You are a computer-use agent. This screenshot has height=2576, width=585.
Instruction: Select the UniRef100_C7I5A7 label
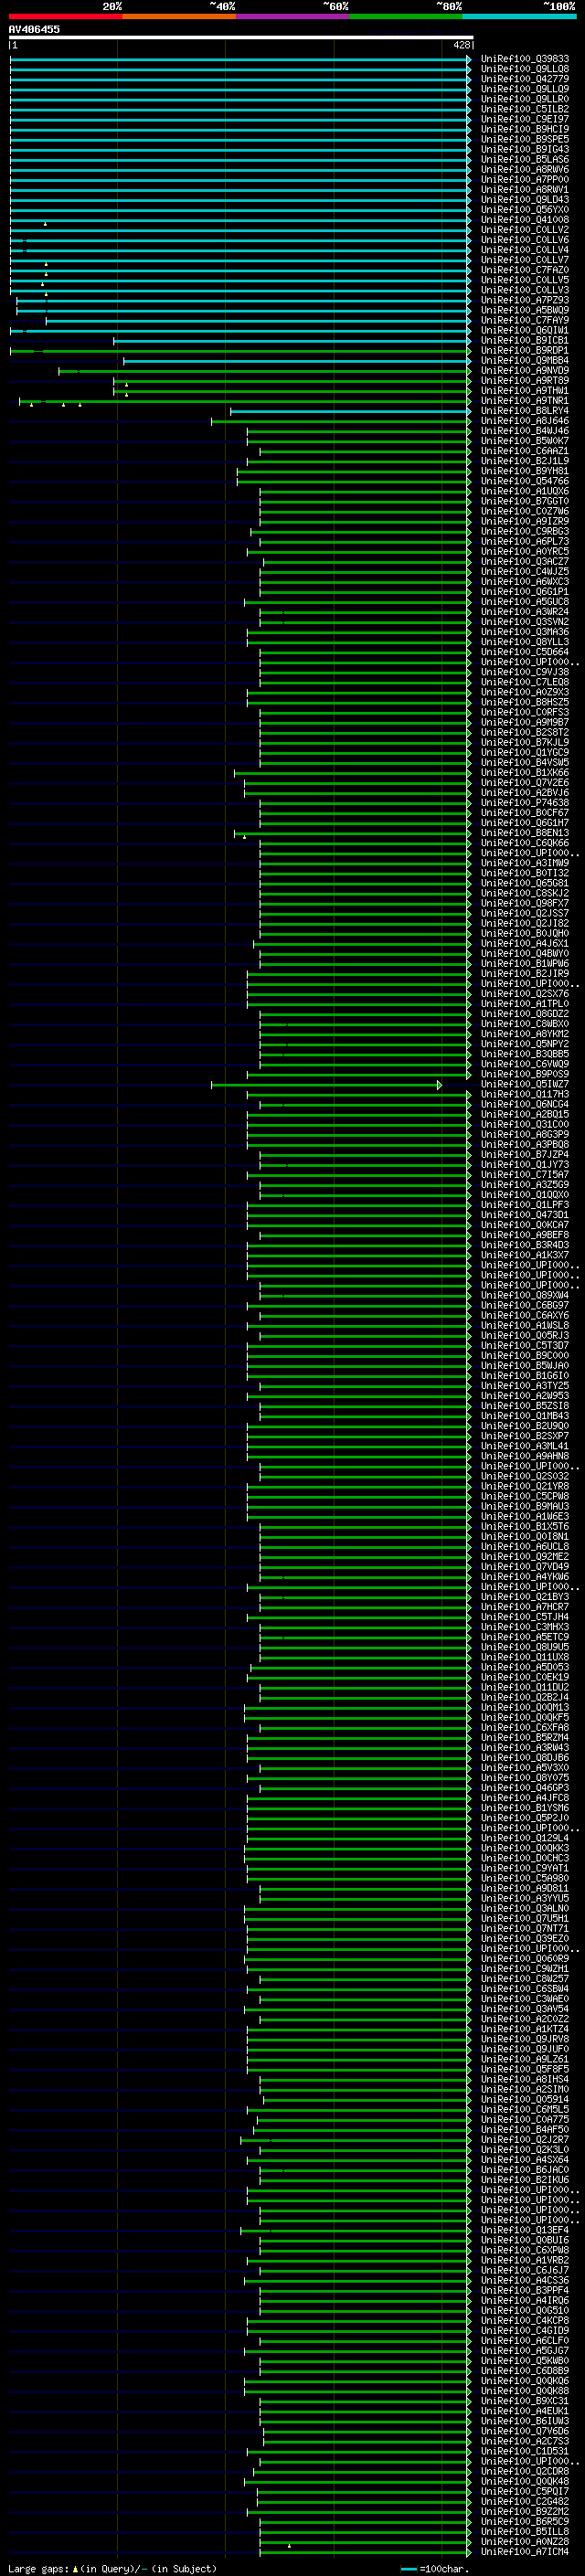[525, 1175]
